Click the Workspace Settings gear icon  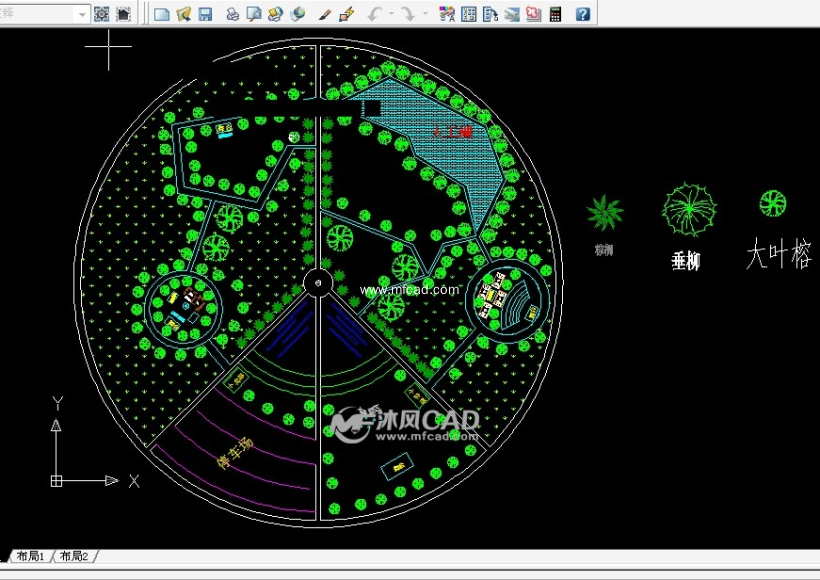tap(102, 14)
